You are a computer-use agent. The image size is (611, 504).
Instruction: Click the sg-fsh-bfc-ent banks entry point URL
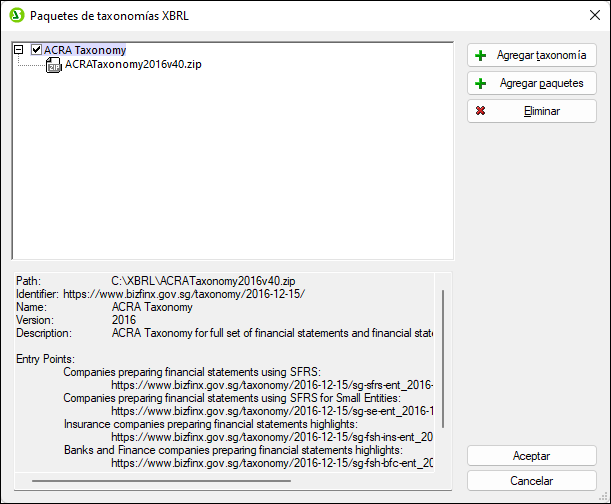tap(271, 463)
